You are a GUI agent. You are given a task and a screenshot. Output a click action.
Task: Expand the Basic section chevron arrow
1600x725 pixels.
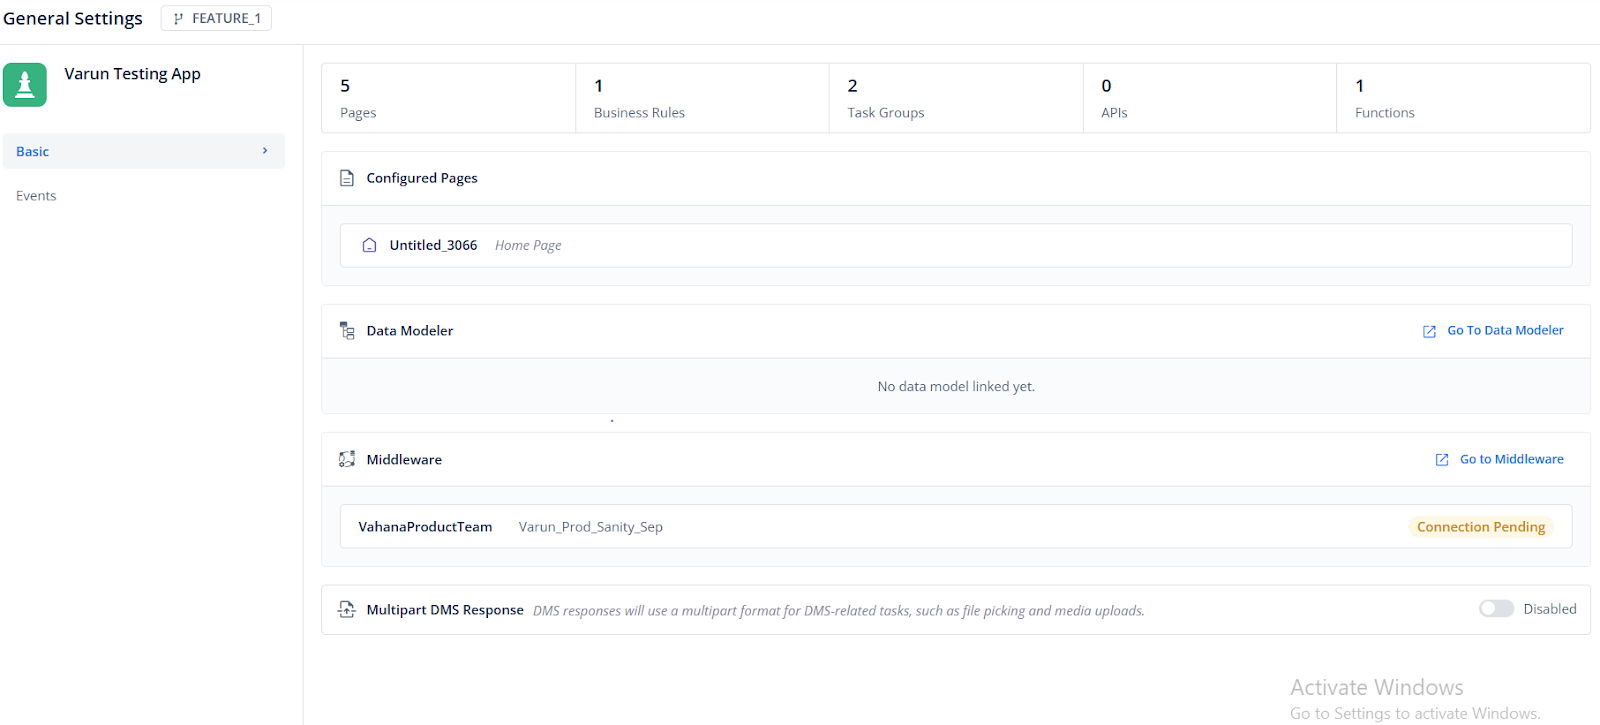[265, 151]
